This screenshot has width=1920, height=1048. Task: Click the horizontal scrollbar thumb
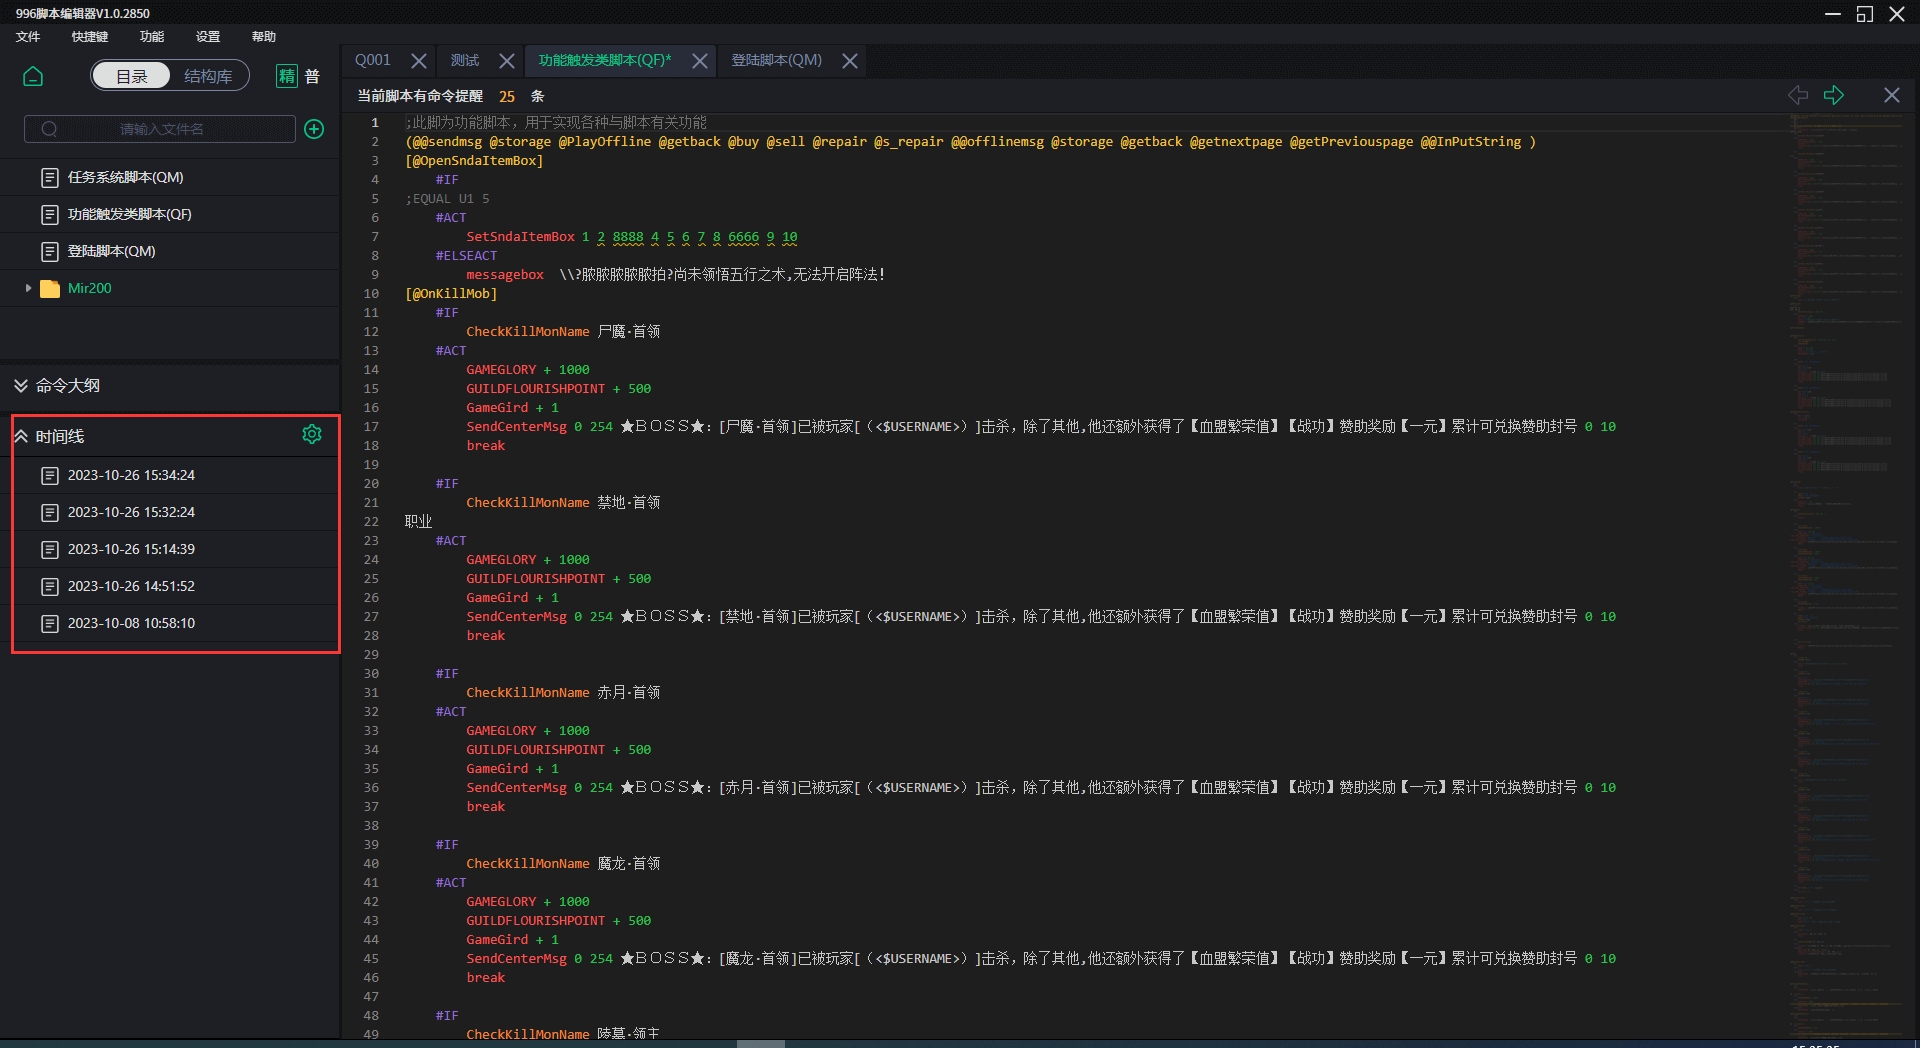coord(760,1043)
